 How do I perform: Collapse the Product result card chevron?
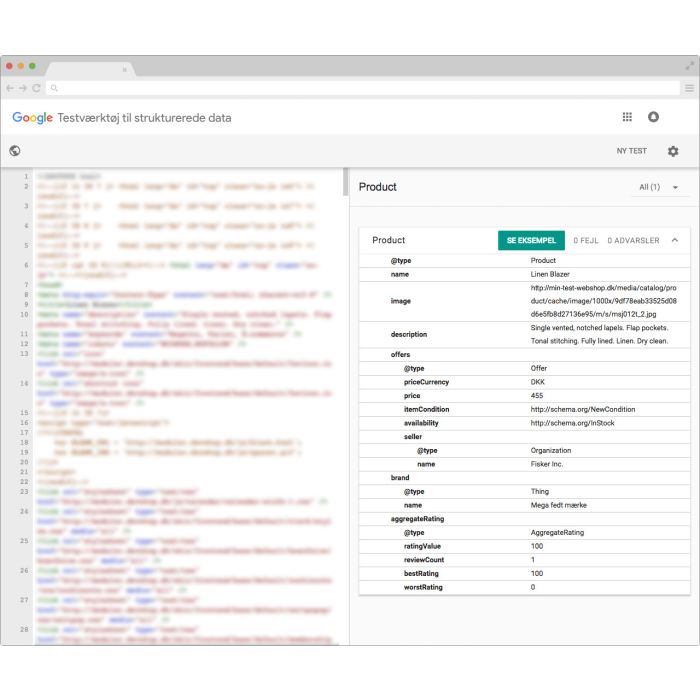tap(675, 240)
